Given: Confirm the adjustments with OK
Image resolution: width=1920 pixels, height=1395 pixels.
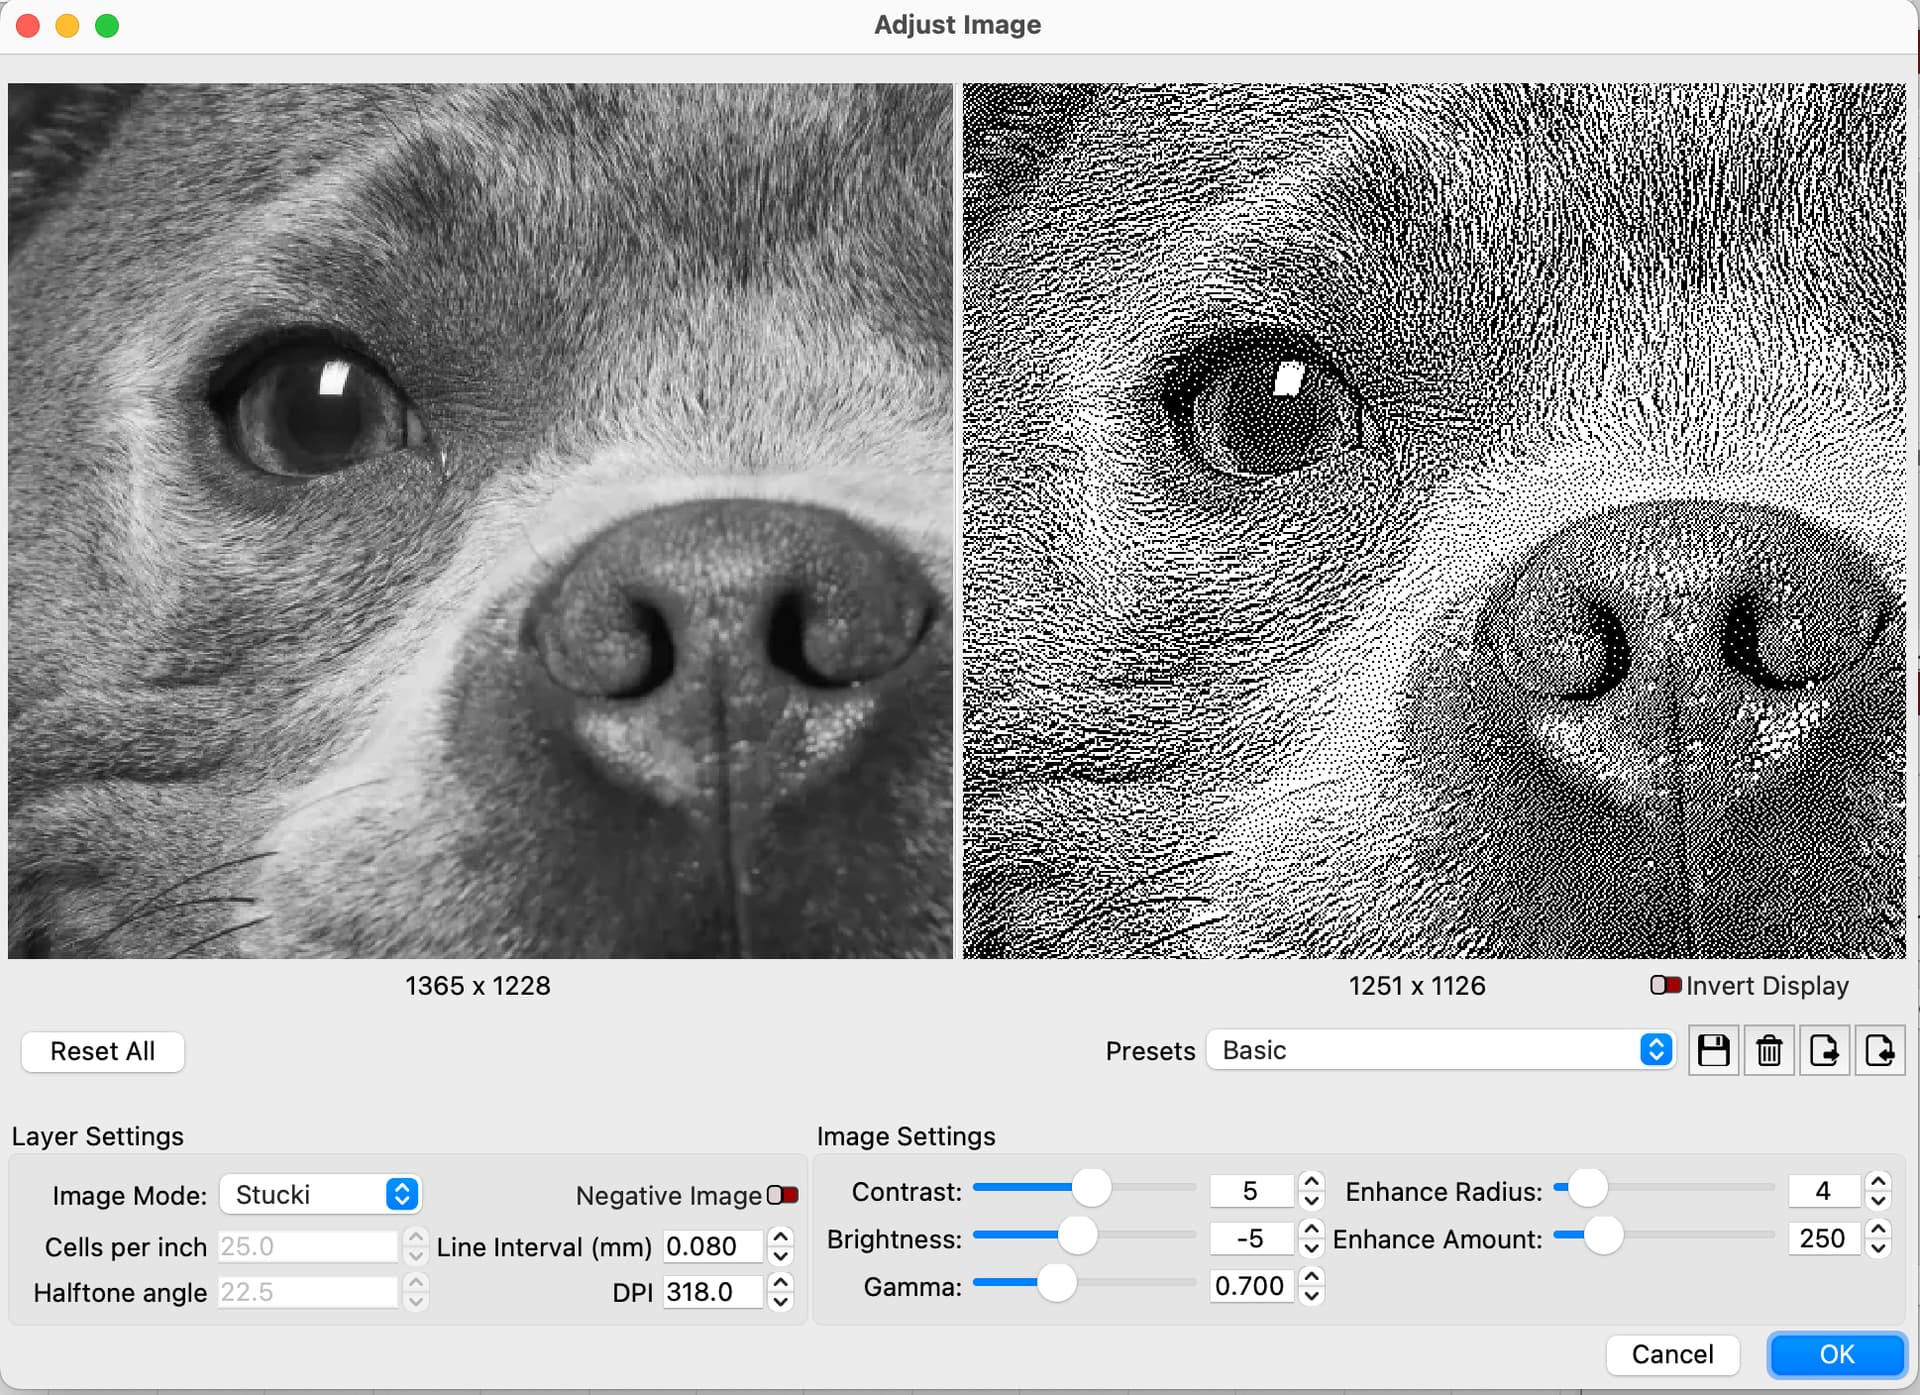Looking at the screenshot, I should pos(1836,1354).
